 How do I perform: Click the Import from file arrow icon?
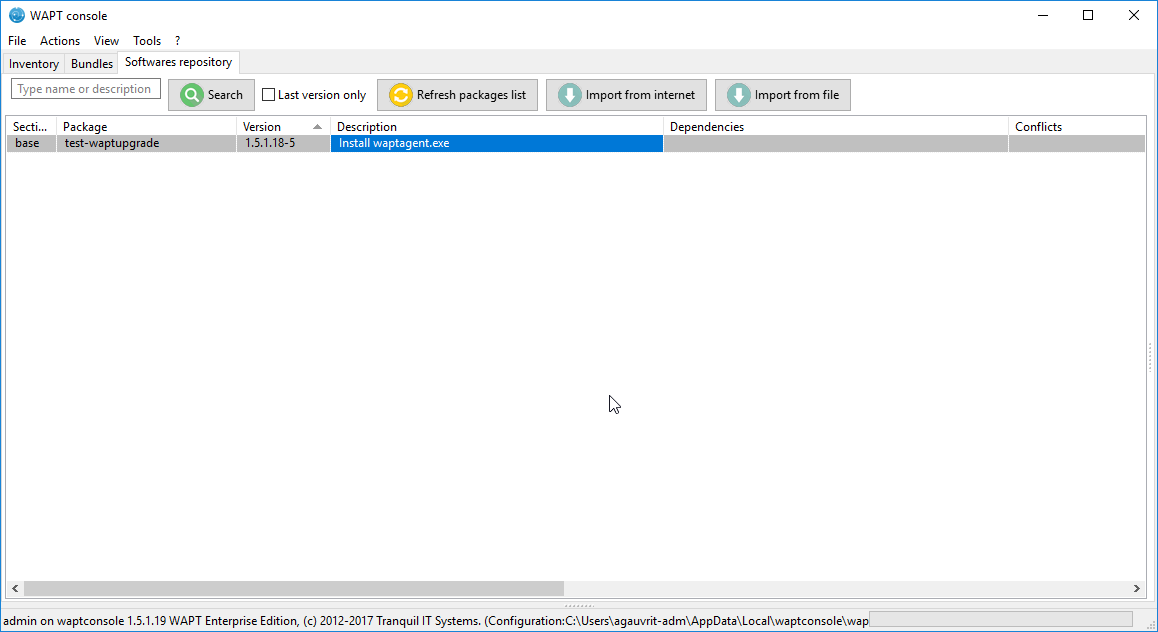point(739,95)
